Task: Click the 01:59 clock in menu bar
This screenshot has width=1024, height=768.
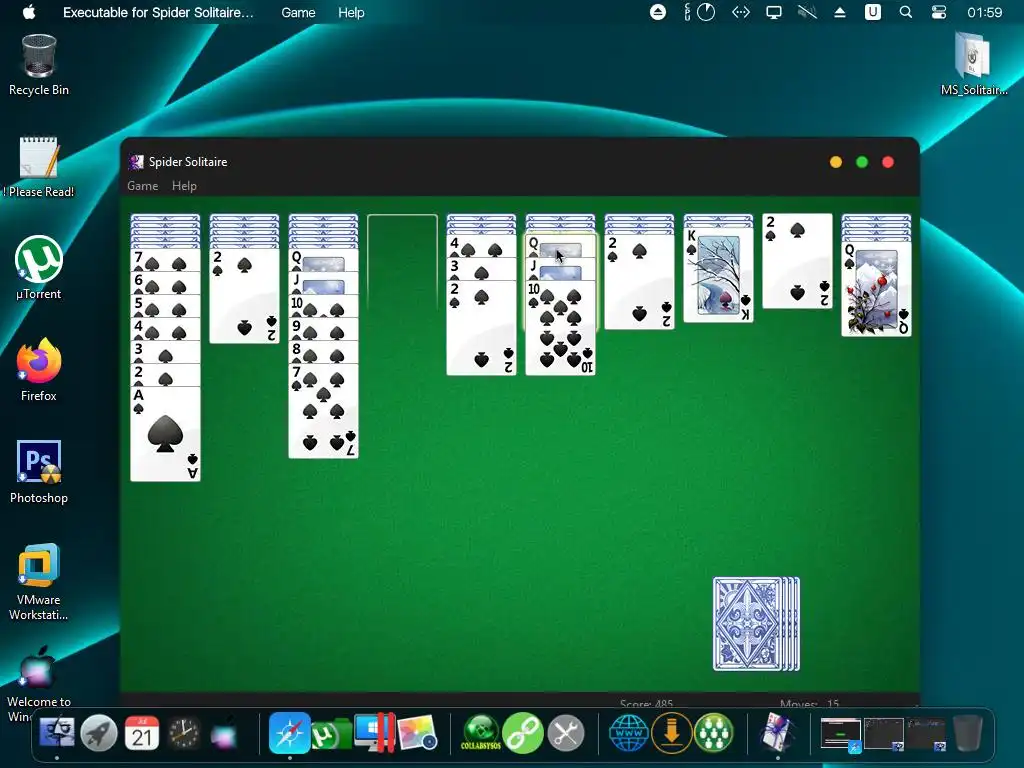Action: click(x=984, y=12)
